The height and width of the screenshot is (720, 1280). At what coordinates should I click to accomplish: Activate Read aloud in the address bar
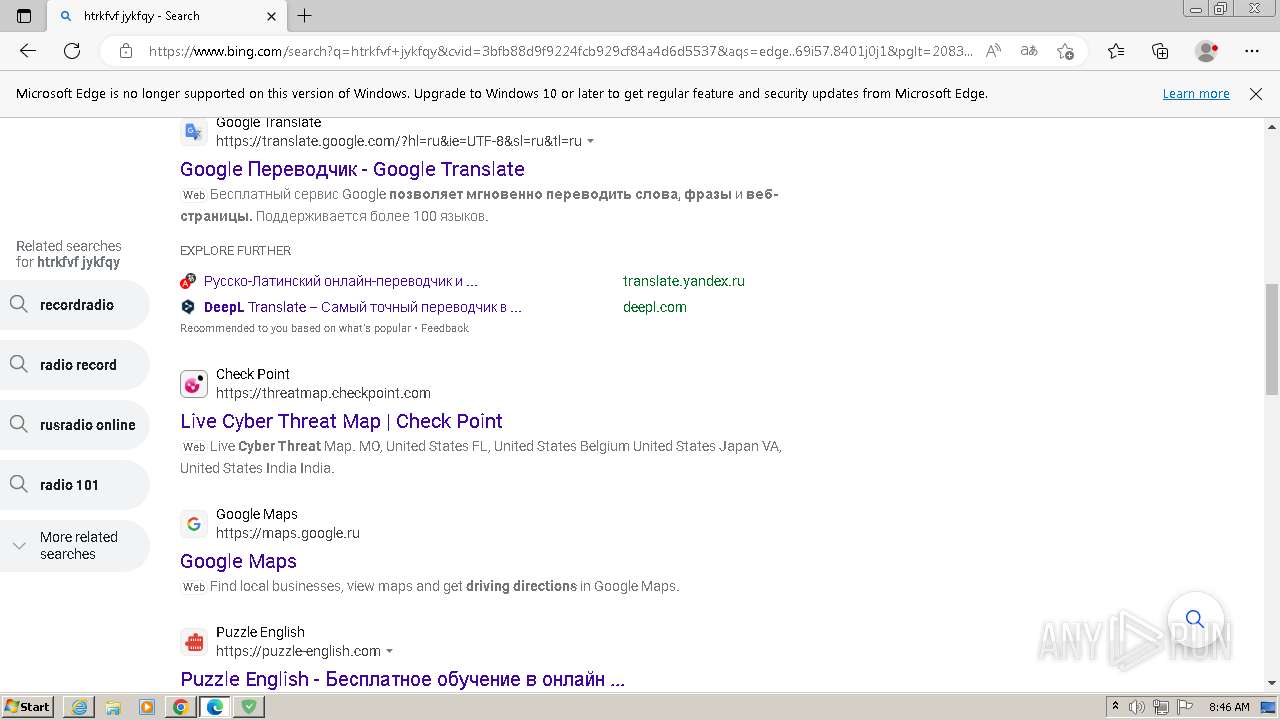pyautogui.click(x=993, y=51)
